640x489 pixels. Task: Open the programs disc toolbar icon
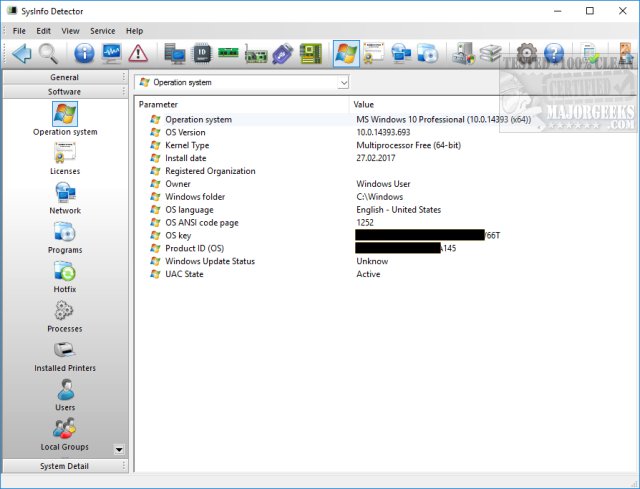tap(428, 53)
